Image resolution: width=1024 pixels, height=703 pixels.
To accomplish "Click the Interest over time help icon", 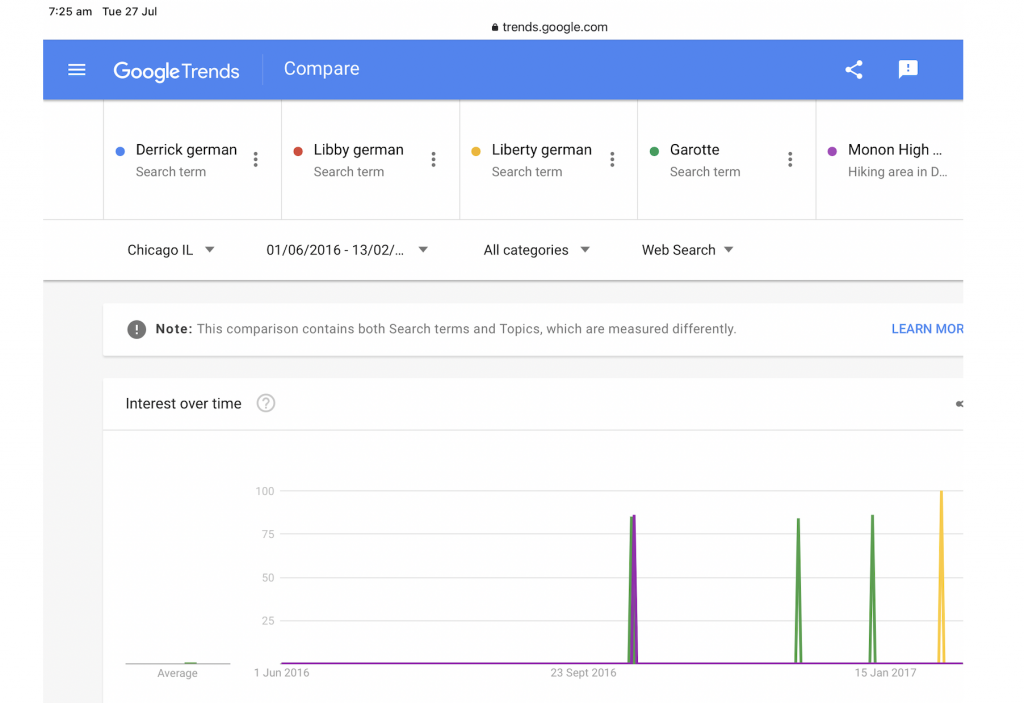I will tap(266, 404).
